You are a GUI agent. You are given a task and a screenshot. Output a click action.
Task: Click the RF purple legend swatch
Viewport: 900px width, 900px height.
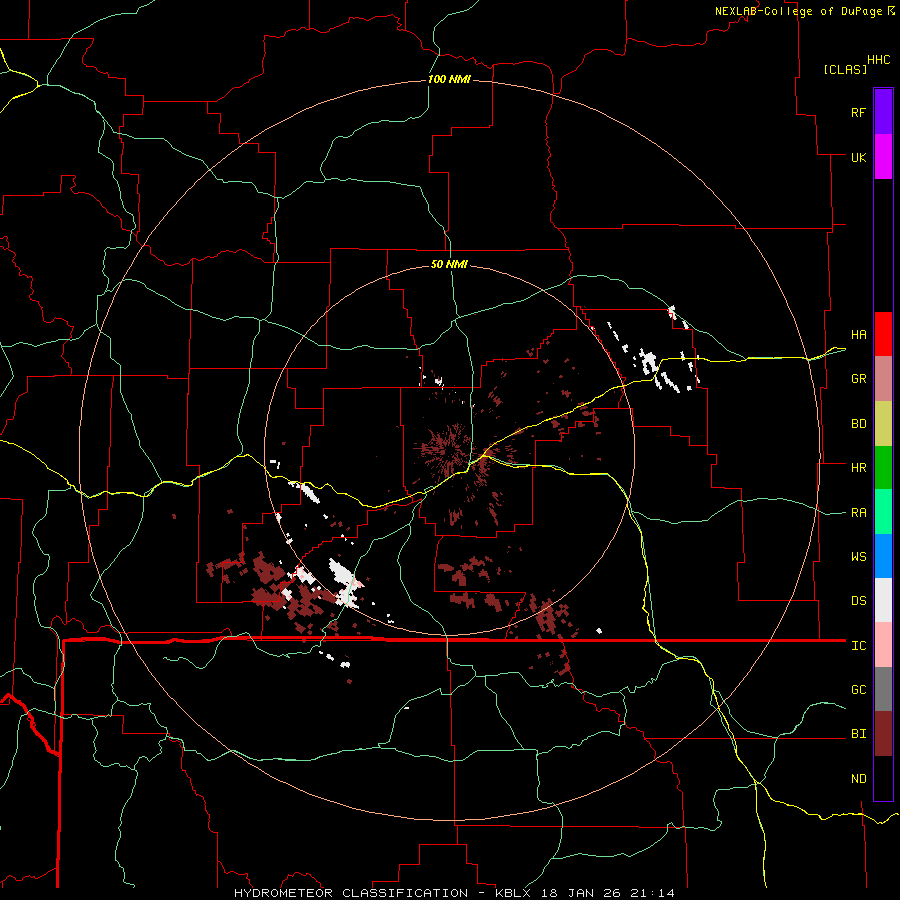point(883,112)
